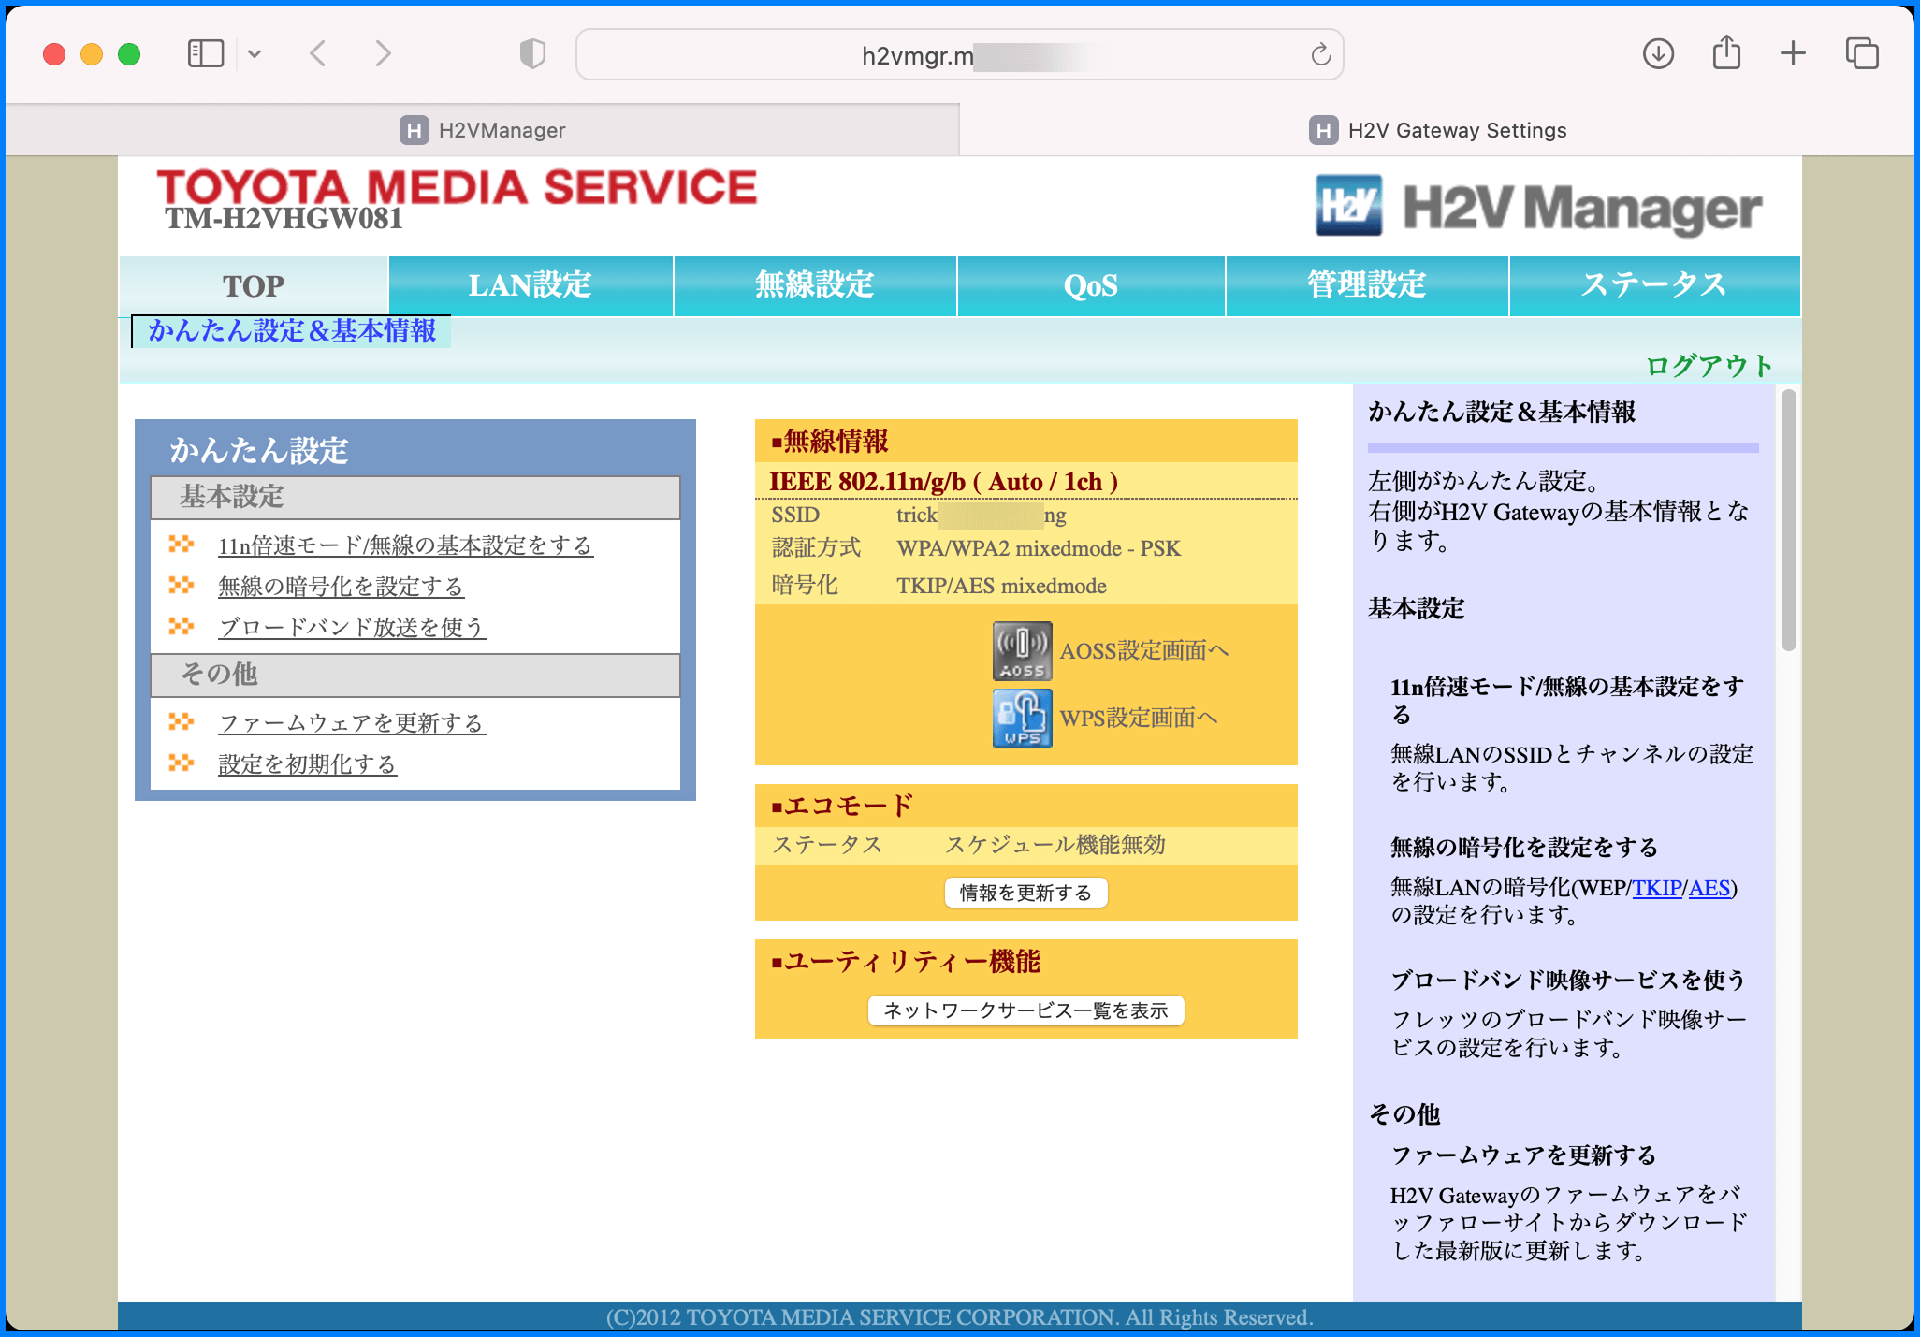Click the ログアウト link
Viewport: 1920px width, 1337px height.
(1708, 366)
